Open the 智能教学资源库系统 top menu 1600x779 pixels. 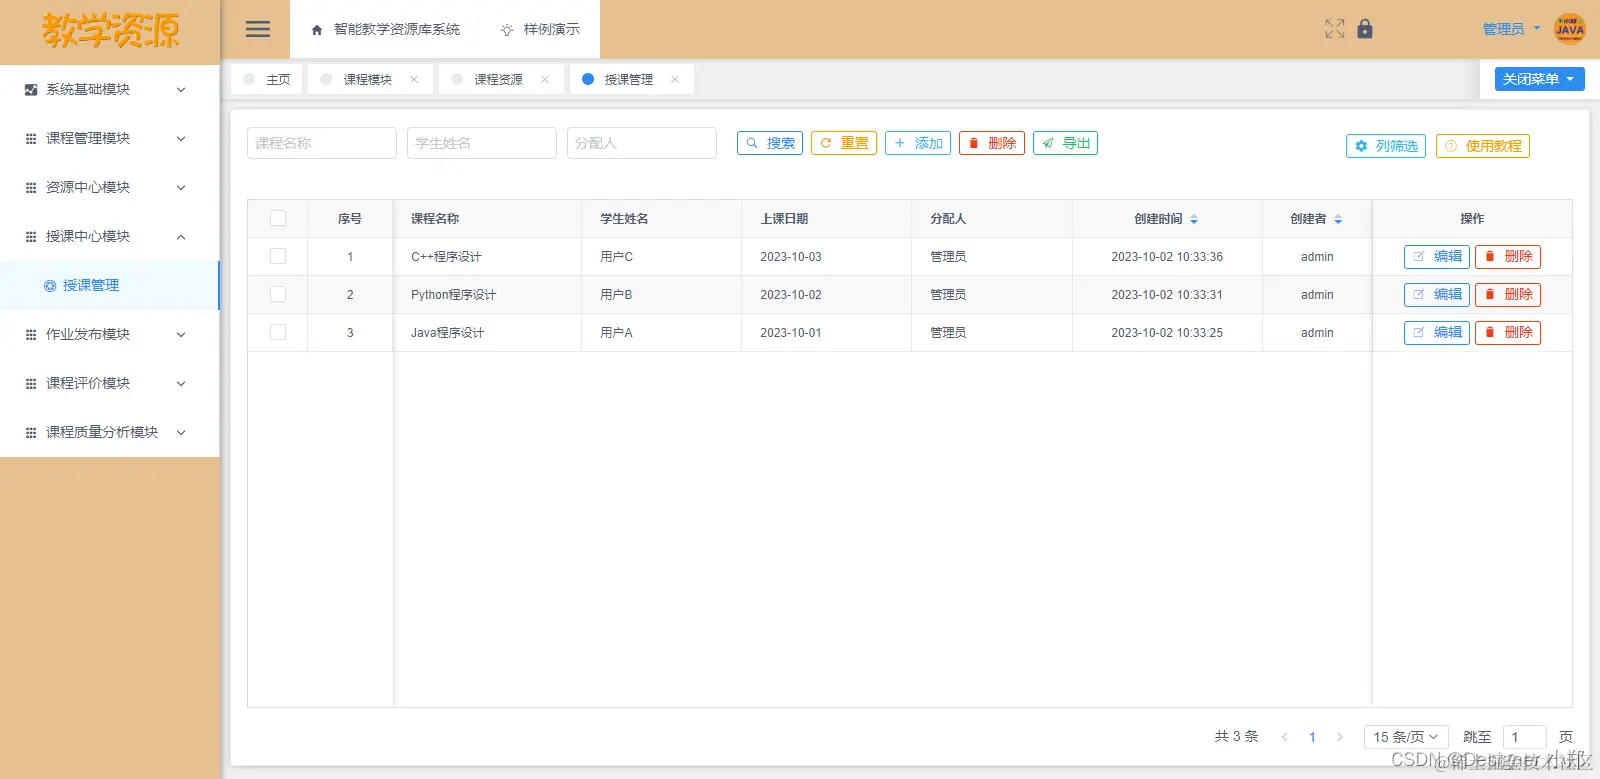point(386,30)
